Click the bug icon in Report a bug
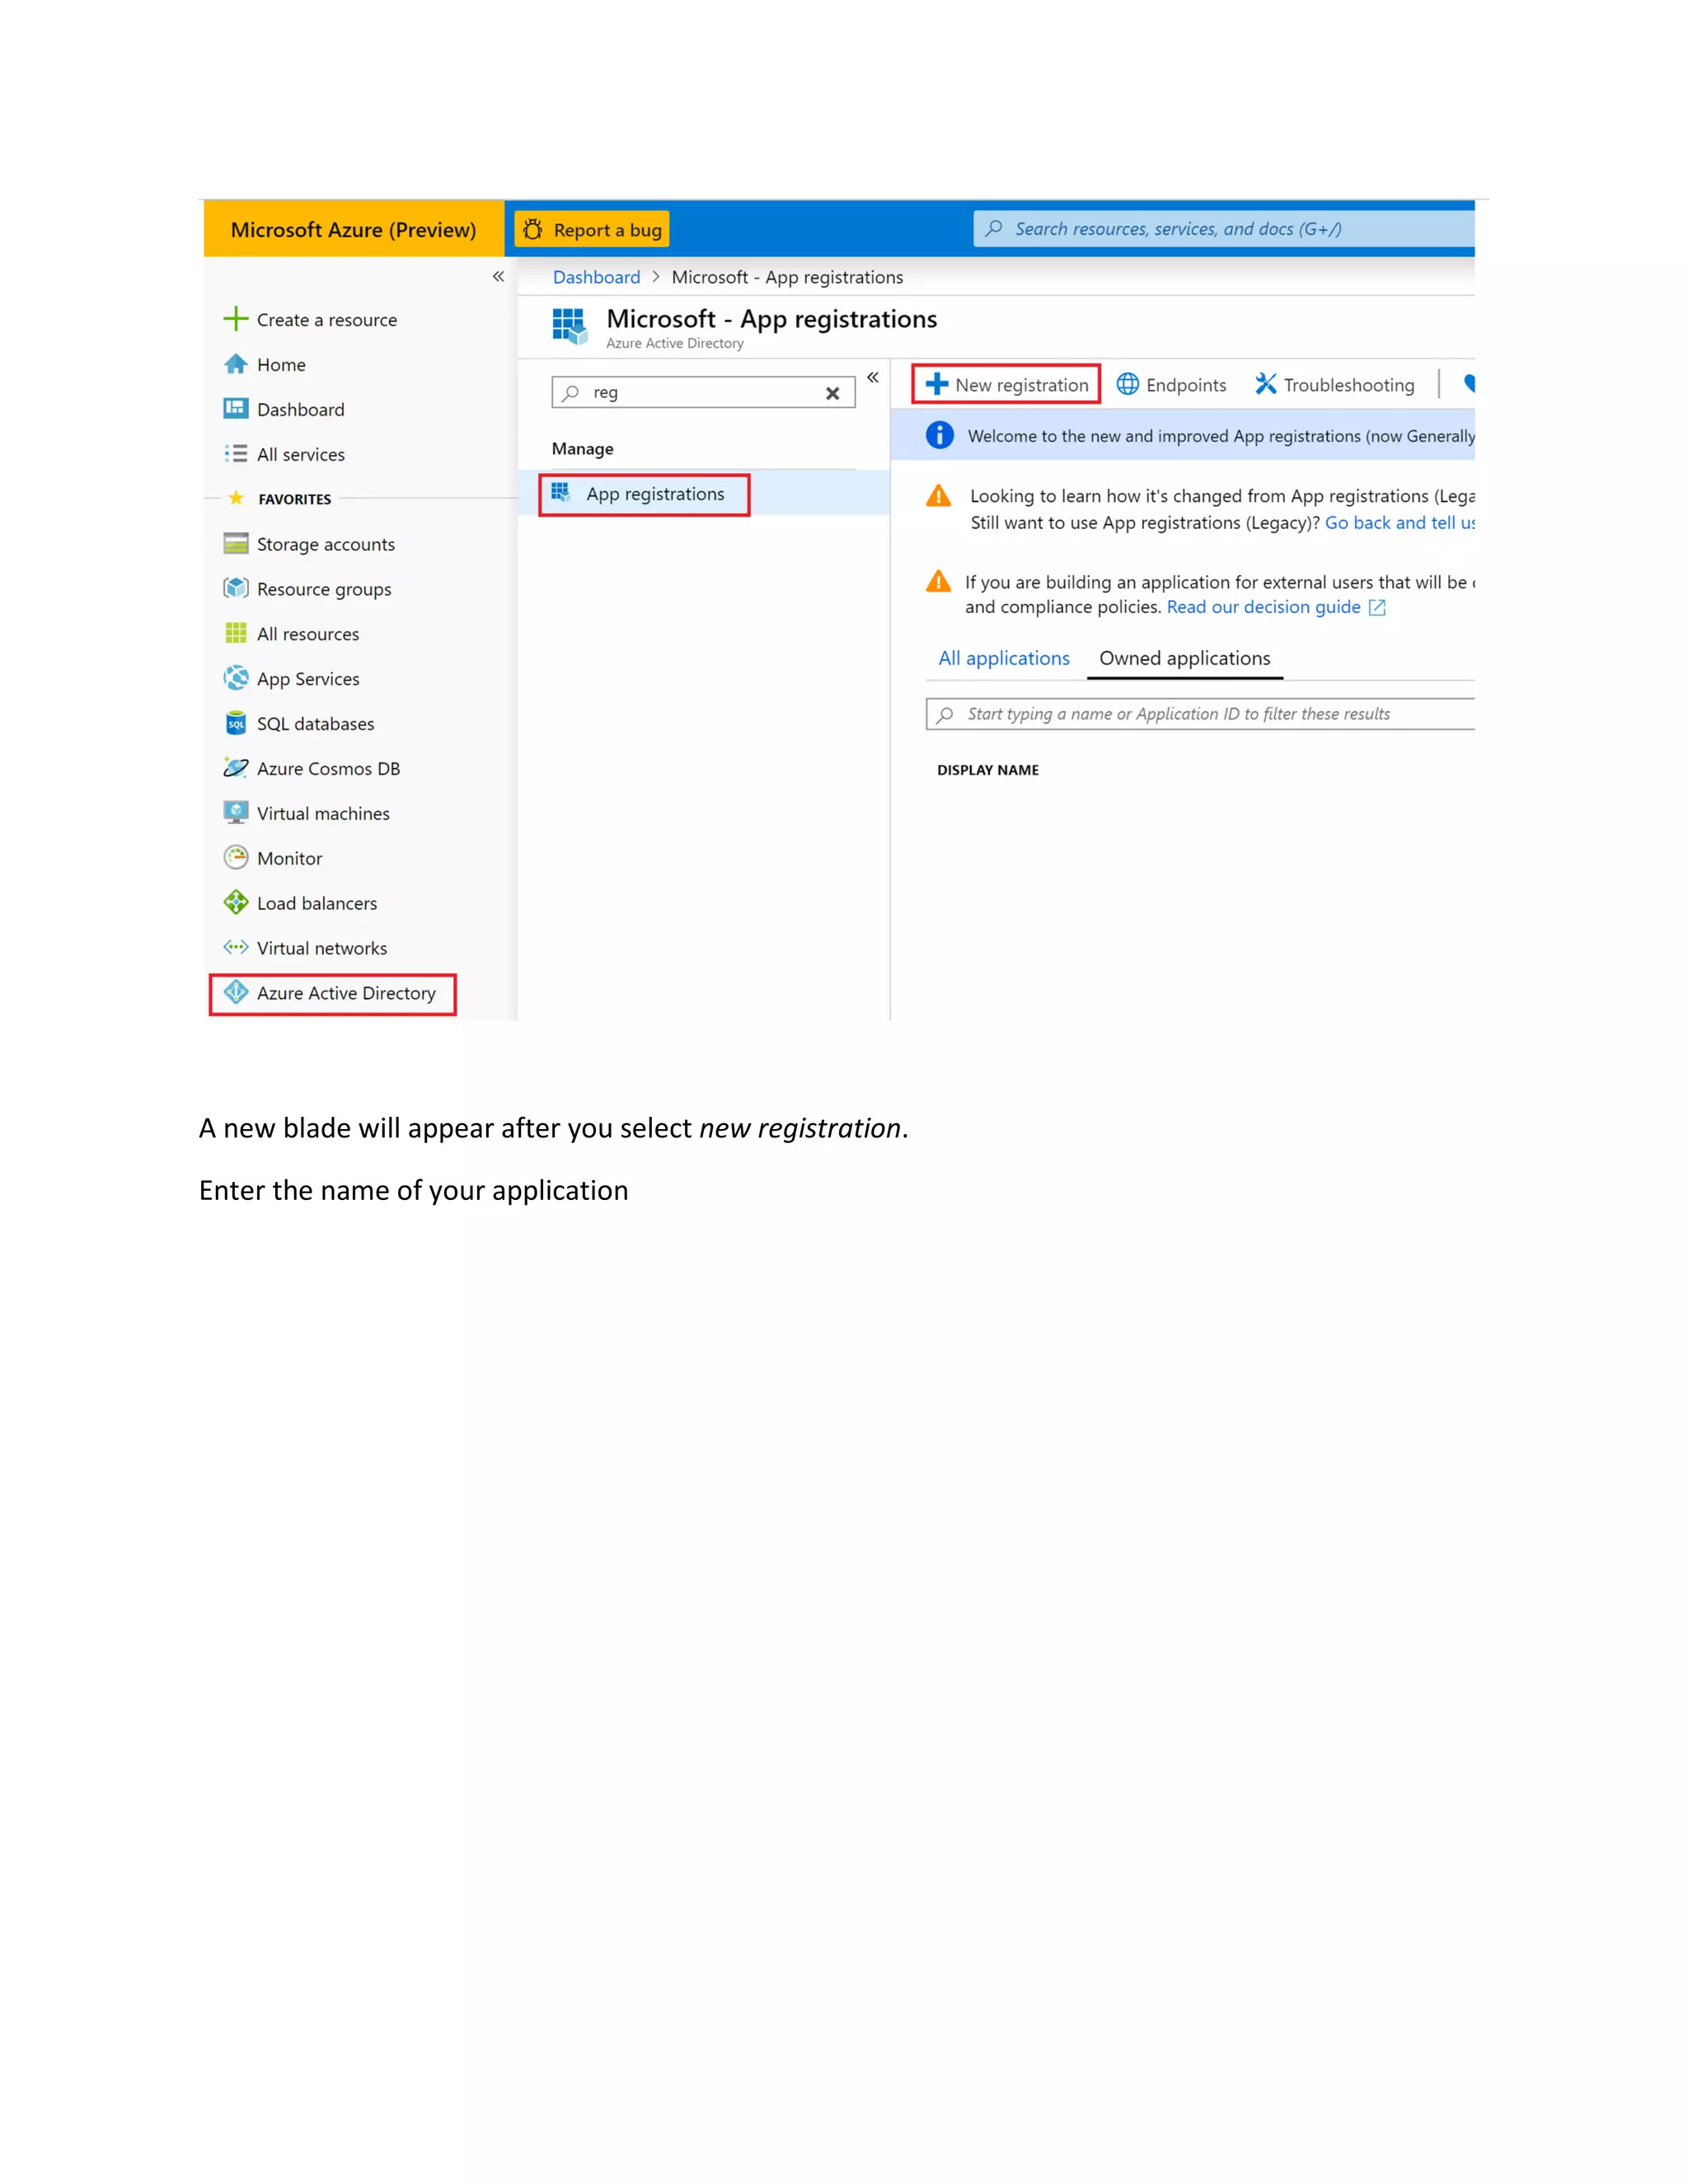The height and width of the screenshot is (2184, 1688). 533,229
